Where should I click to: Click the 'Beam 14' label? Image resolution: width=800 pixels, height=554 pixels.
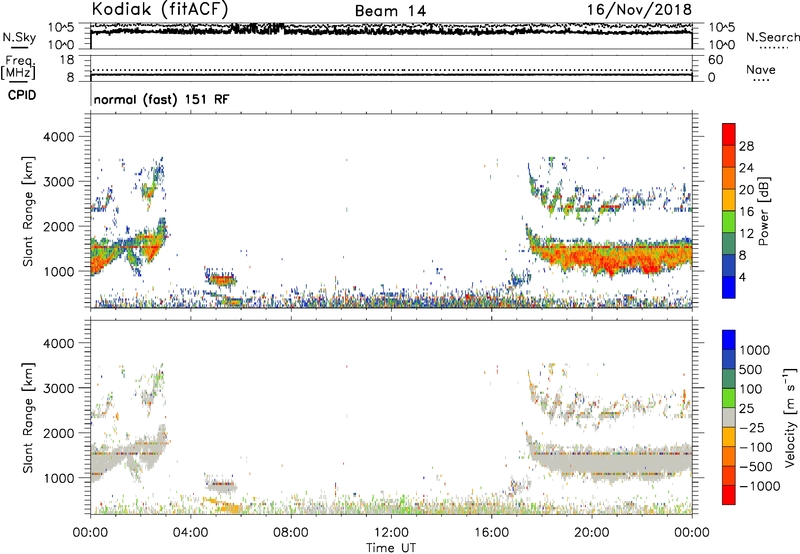(x=390, y=11)
